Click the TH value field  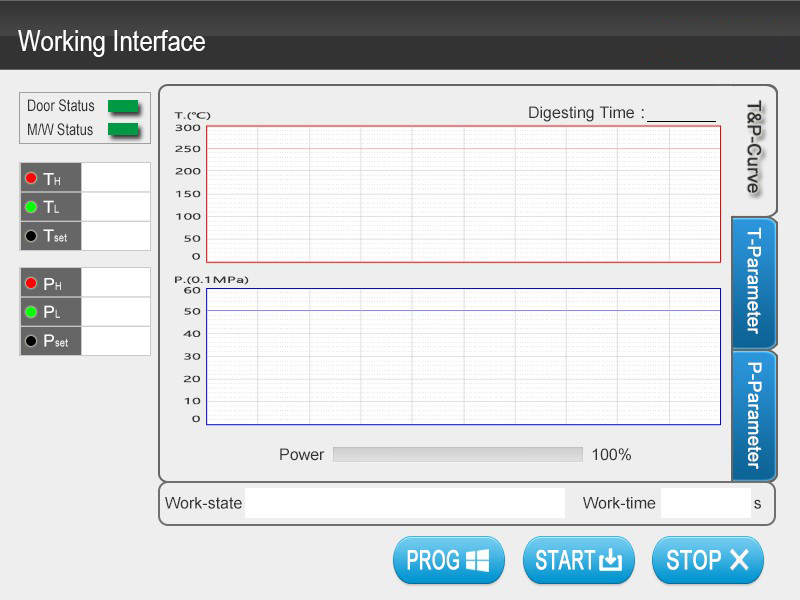(115, 178)
